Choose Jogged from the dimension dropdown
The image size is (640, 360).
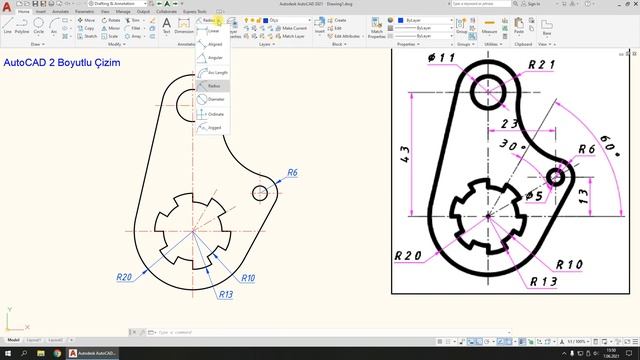point(212,127)
